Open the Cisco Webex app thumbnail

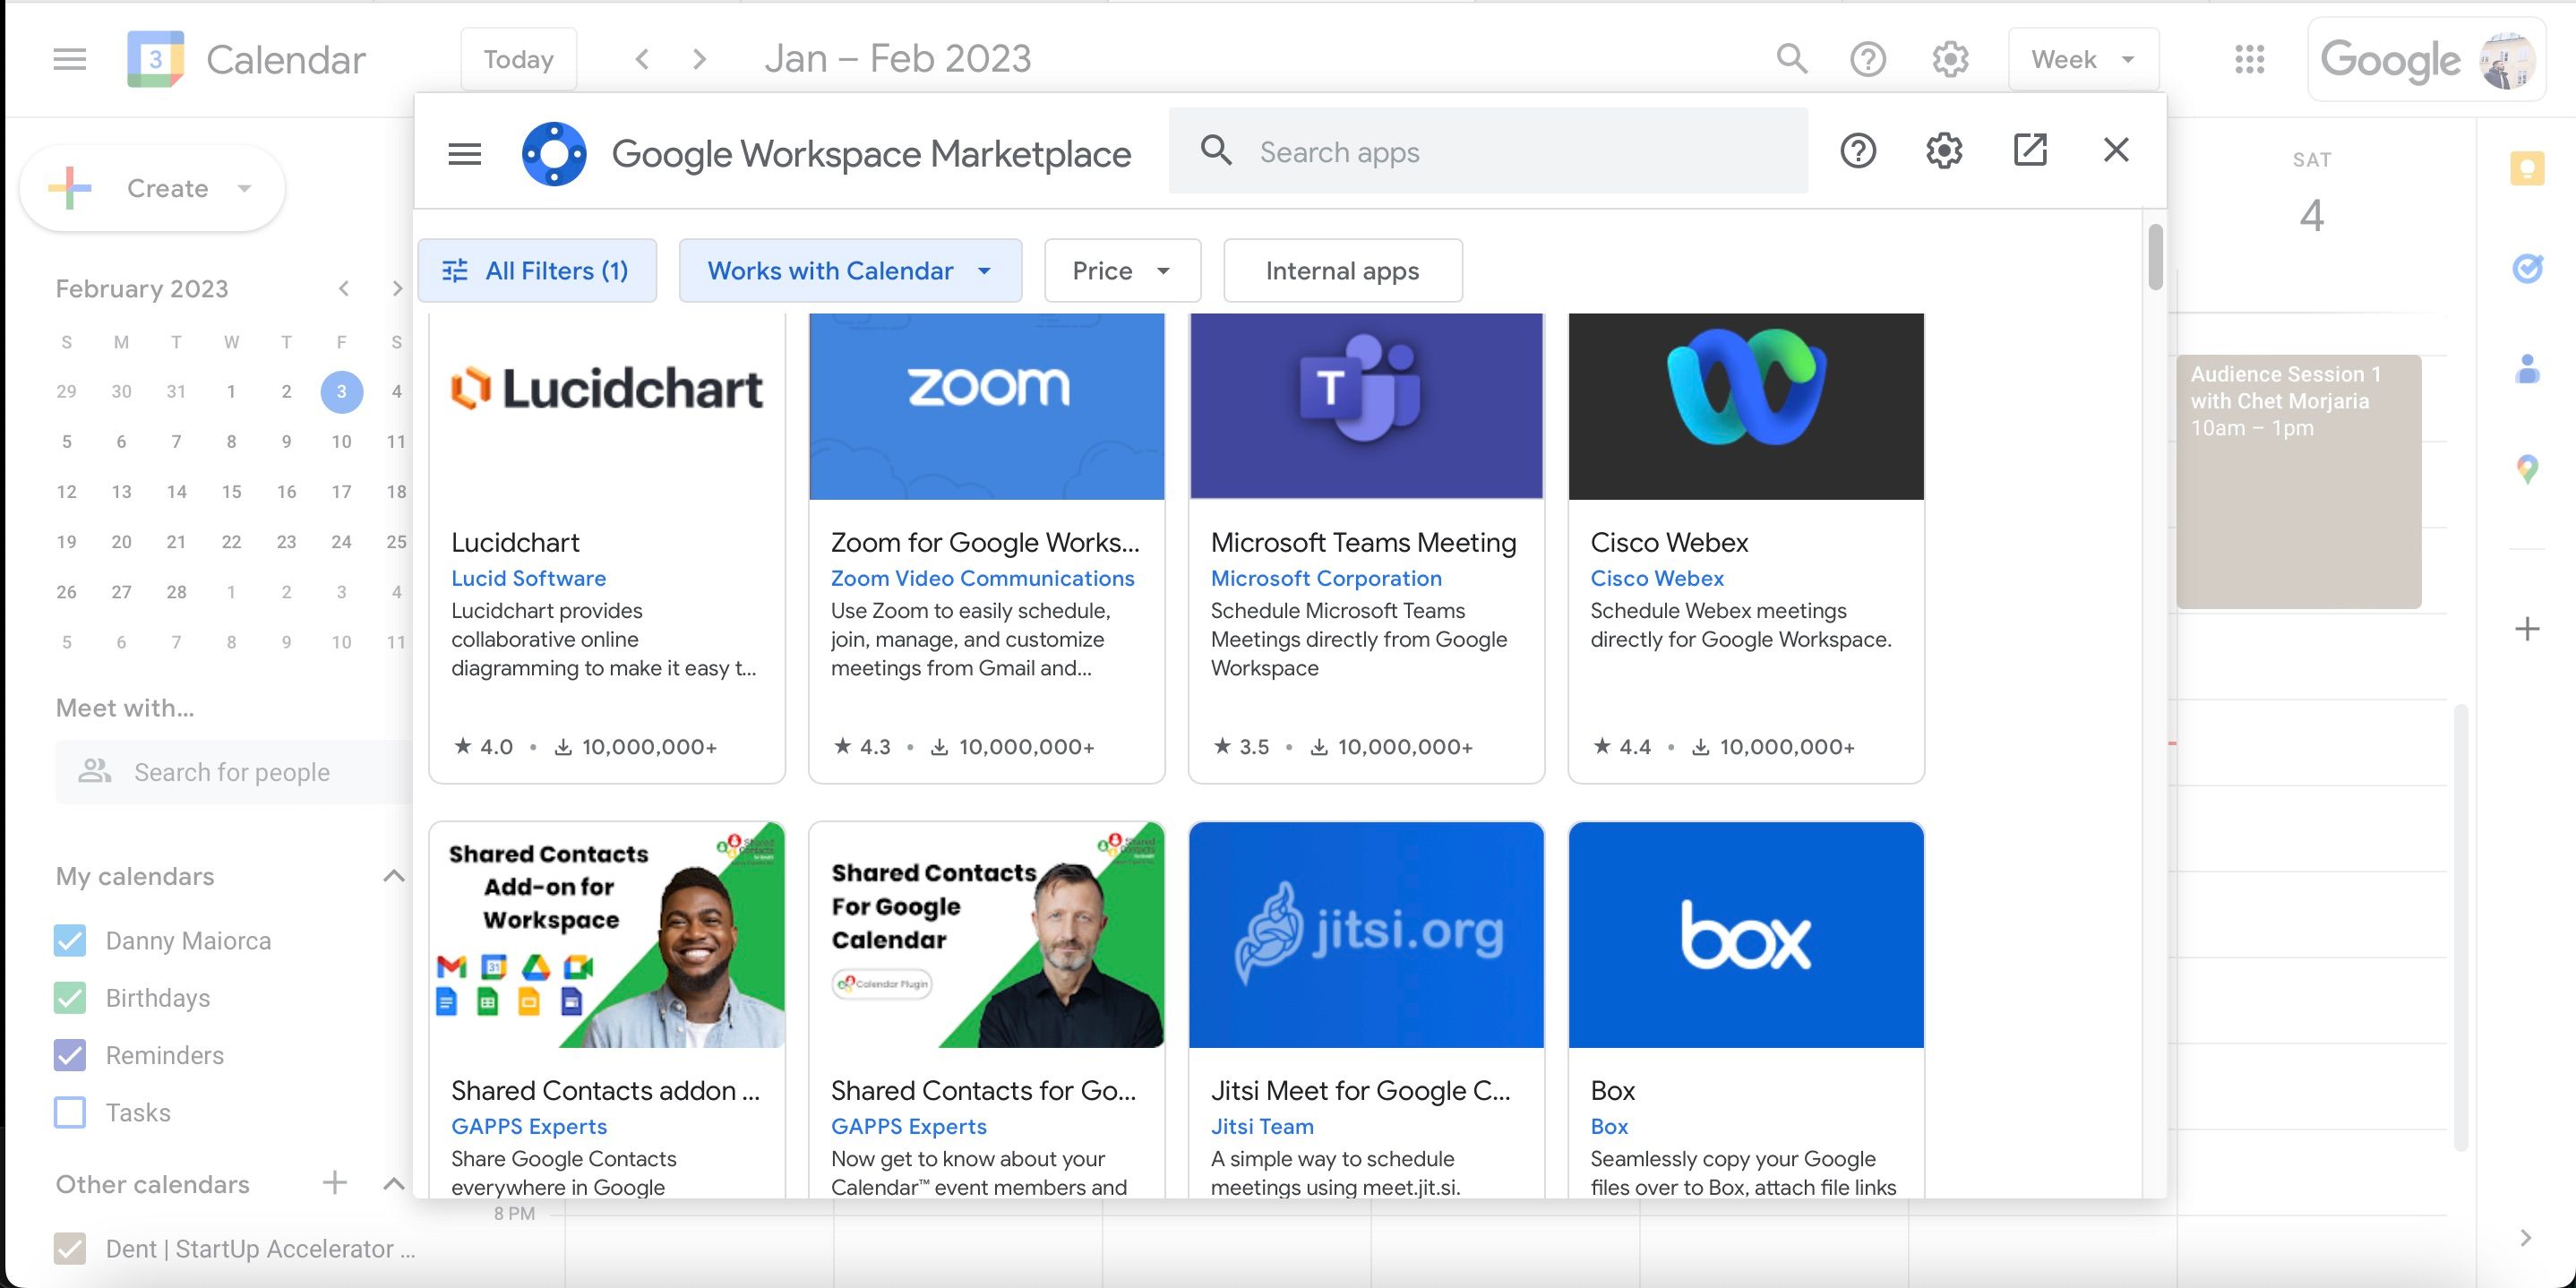click(1745, 406)
